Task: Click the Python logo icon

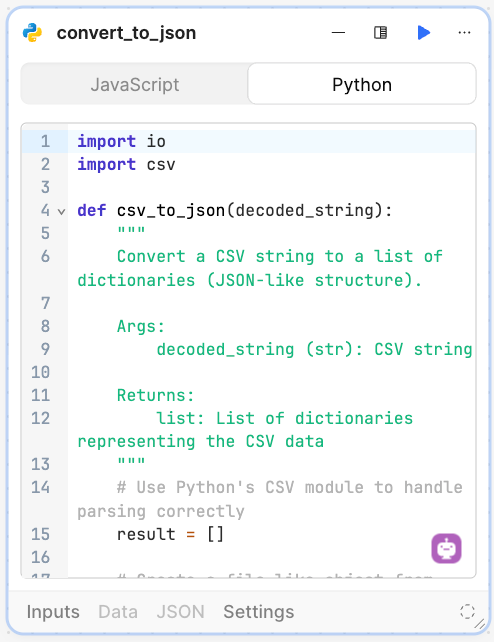Action: tap(32, 33)
